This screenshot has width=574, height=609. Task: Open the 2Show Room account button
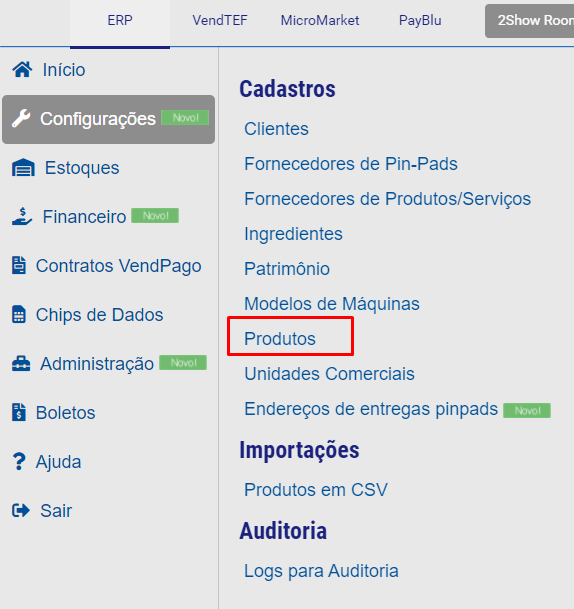tap(529, 21)
